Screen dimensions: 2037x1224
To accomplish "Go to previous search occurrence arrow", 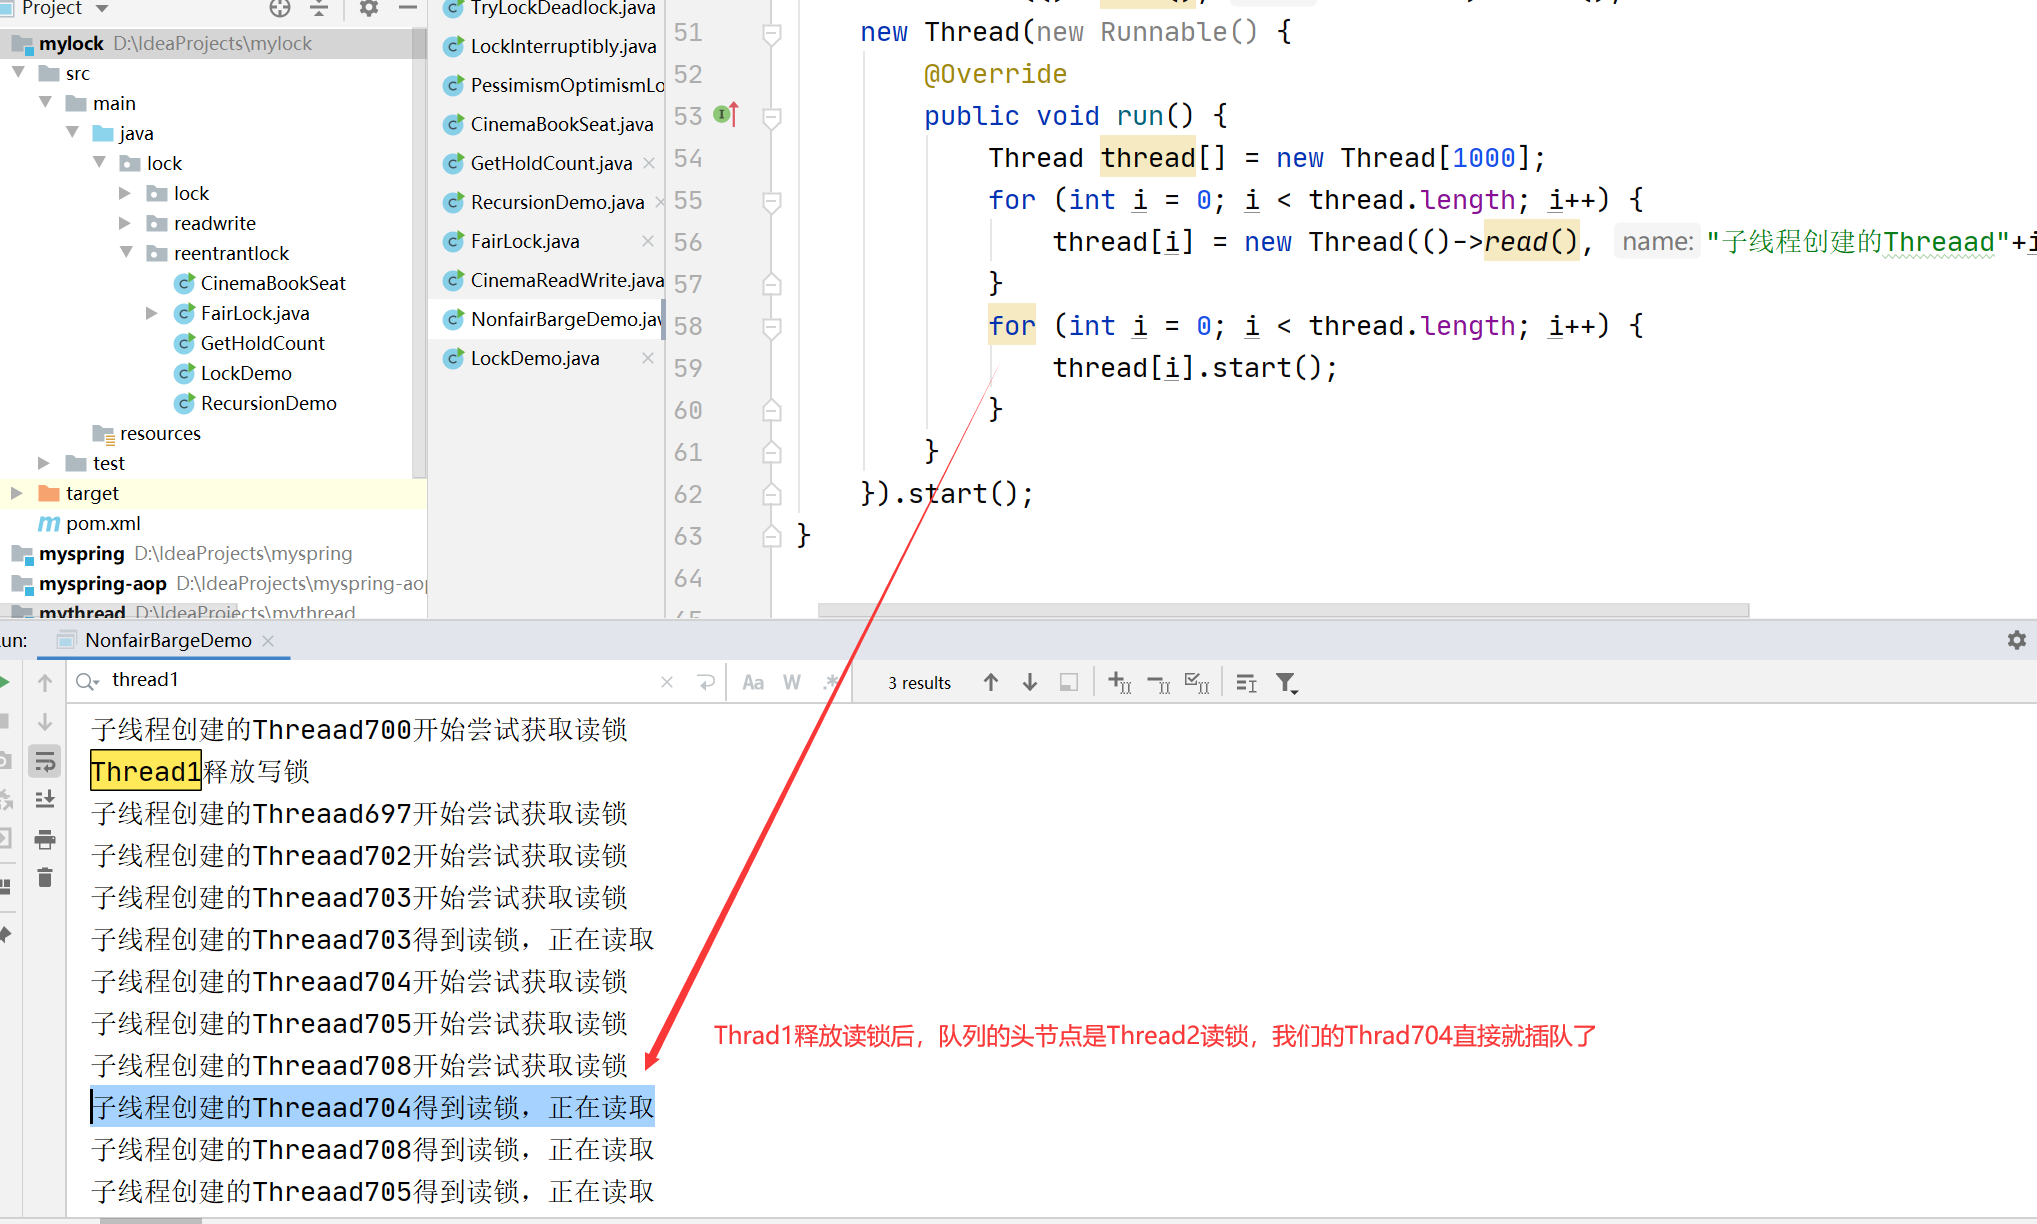I will tap(990, 682).
